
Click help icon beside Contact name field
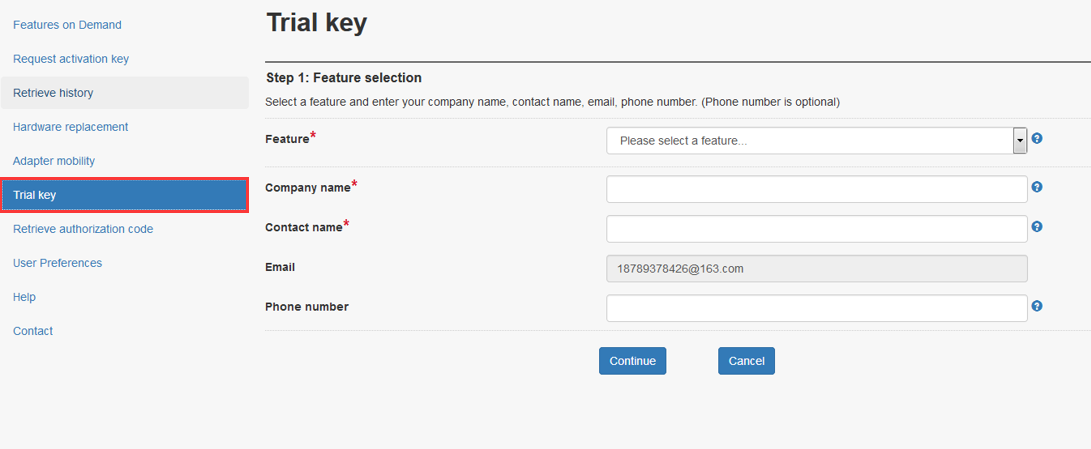tap(1037, 227)
